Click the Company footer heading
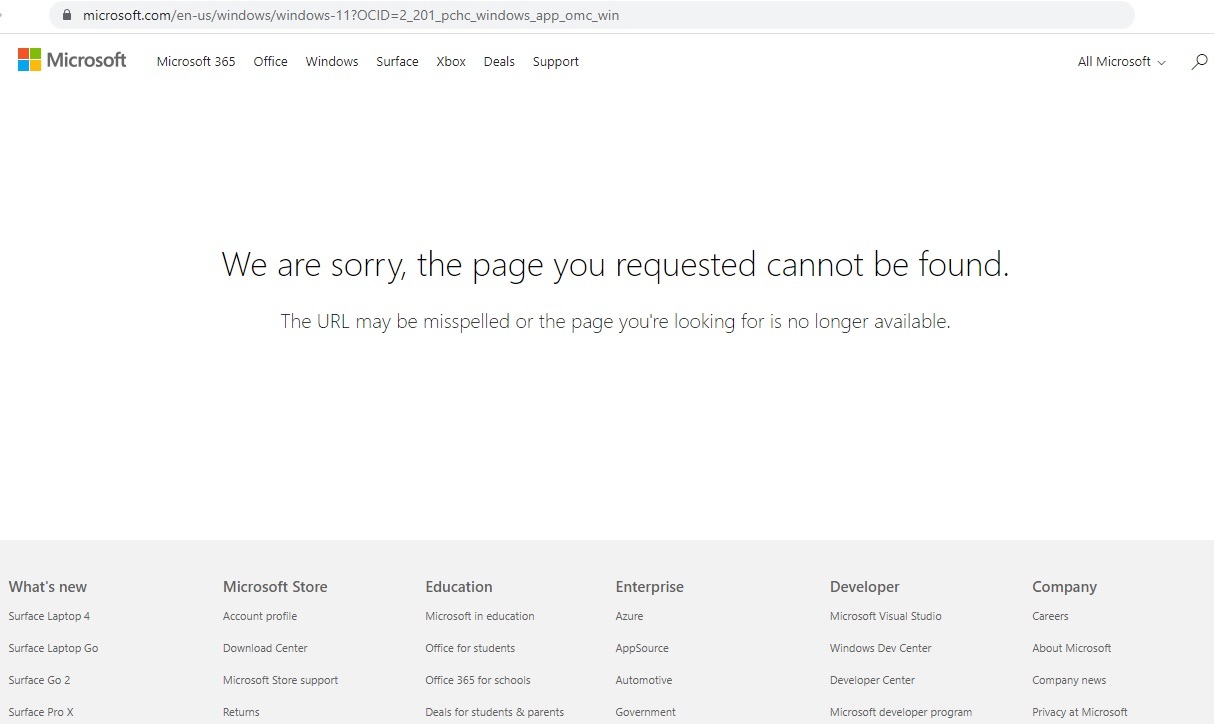Viewport: 1214px width, 724px height. pyautogui.click(x=1065, y=587)
